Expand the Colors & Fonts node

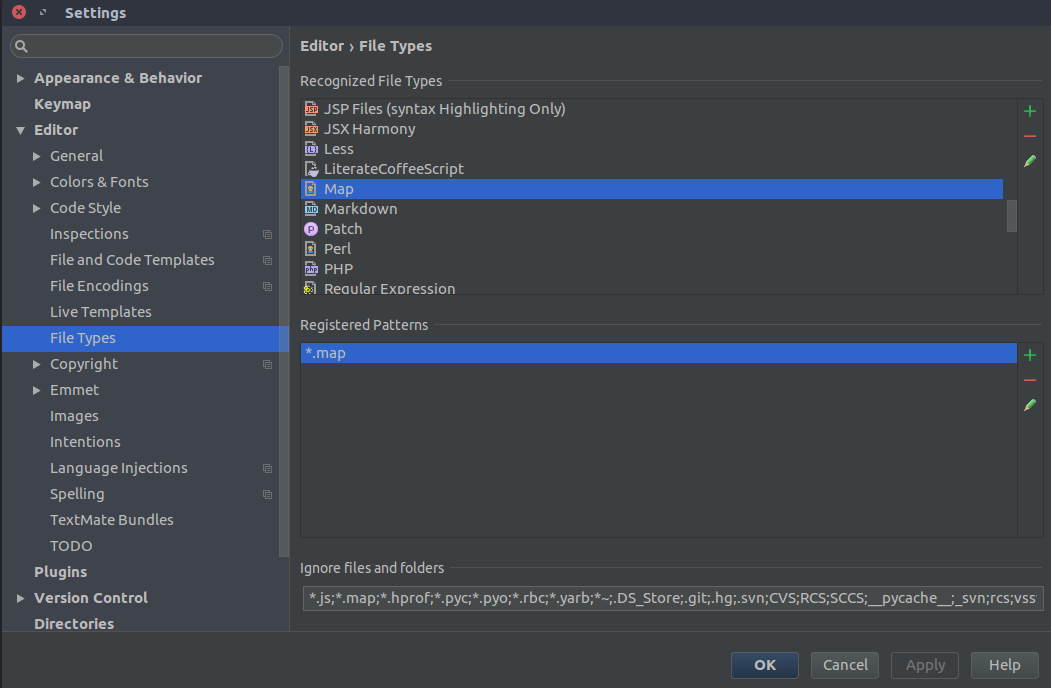tap(37, 182)
